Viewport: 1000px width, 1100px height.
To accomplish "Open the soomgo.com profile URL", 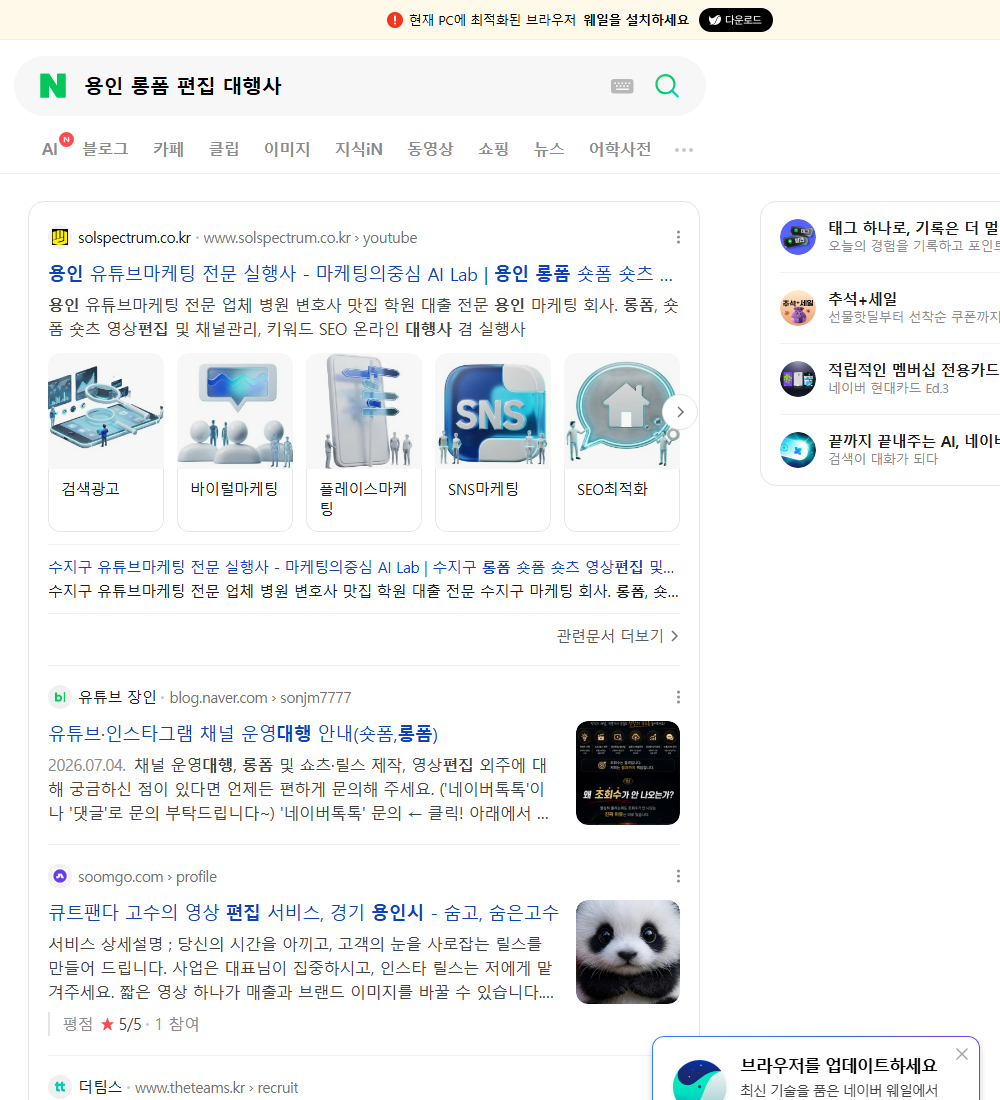I will coord(147,876).
